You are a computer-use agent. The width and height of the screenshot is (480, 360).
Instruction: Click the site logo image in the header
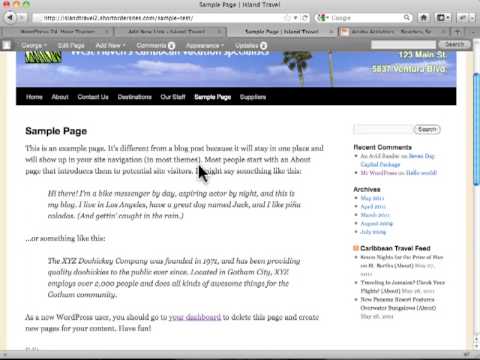pos(43,57)
